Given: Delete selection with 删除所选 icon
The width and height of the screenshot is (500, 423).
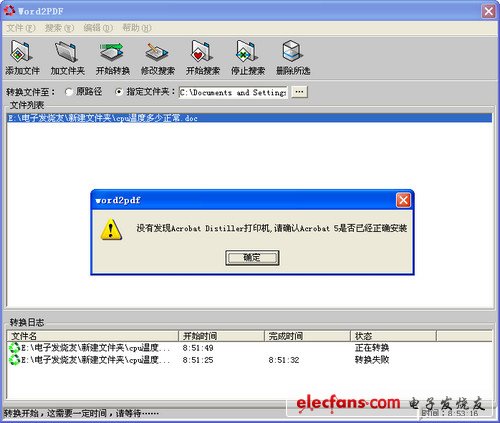Looking at the screenshot, I should [293, 51].
